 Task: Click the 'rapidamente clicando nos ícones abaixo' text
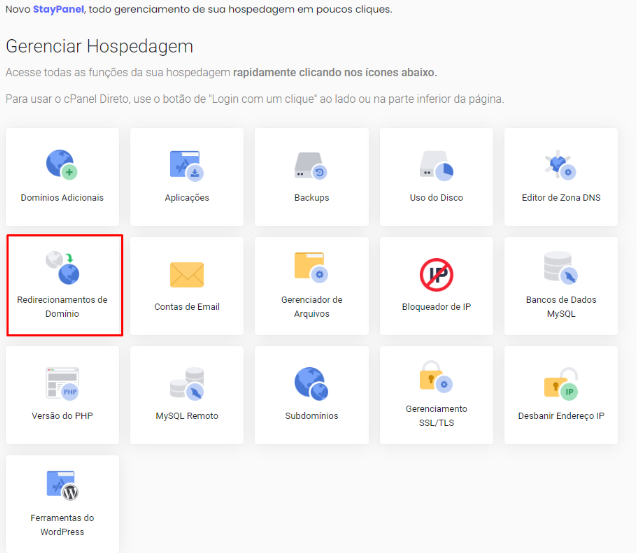click(335, 72)
